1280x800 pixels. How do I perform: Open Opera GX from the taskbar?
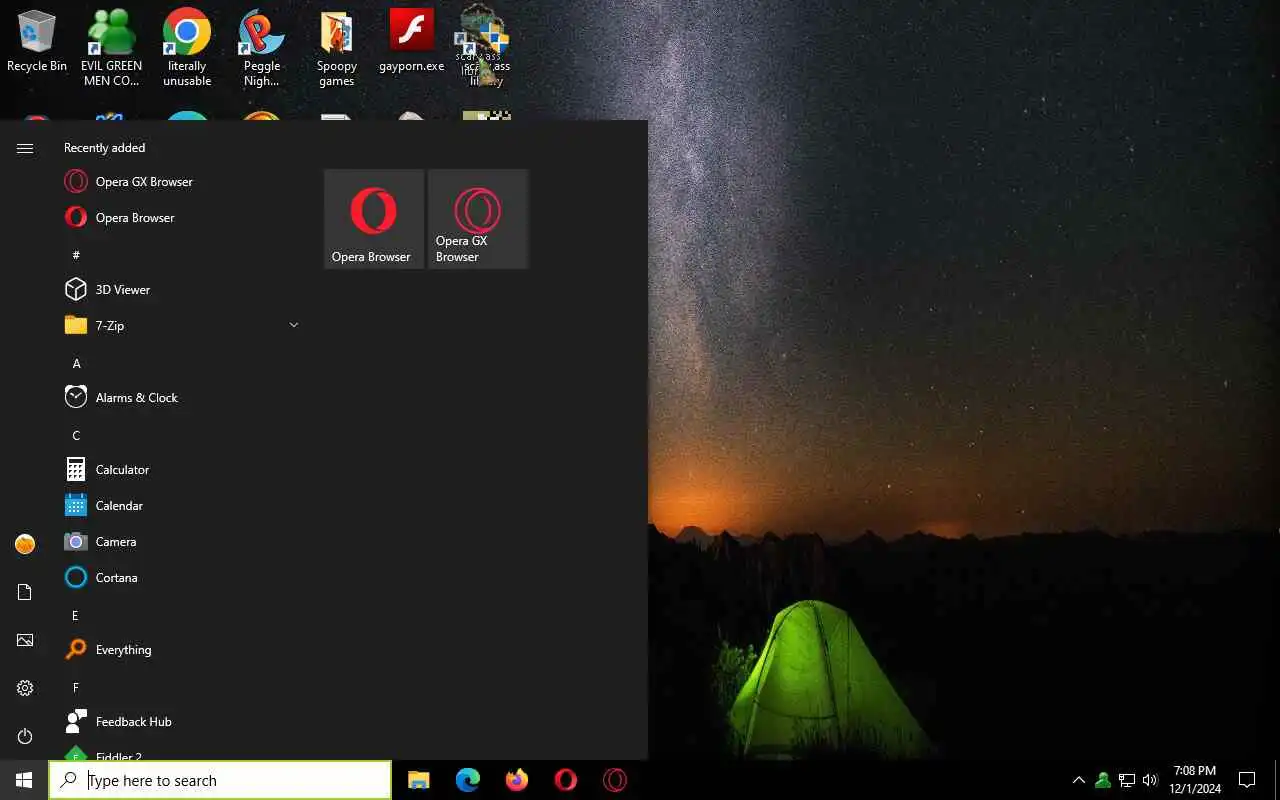click(615, 780)
